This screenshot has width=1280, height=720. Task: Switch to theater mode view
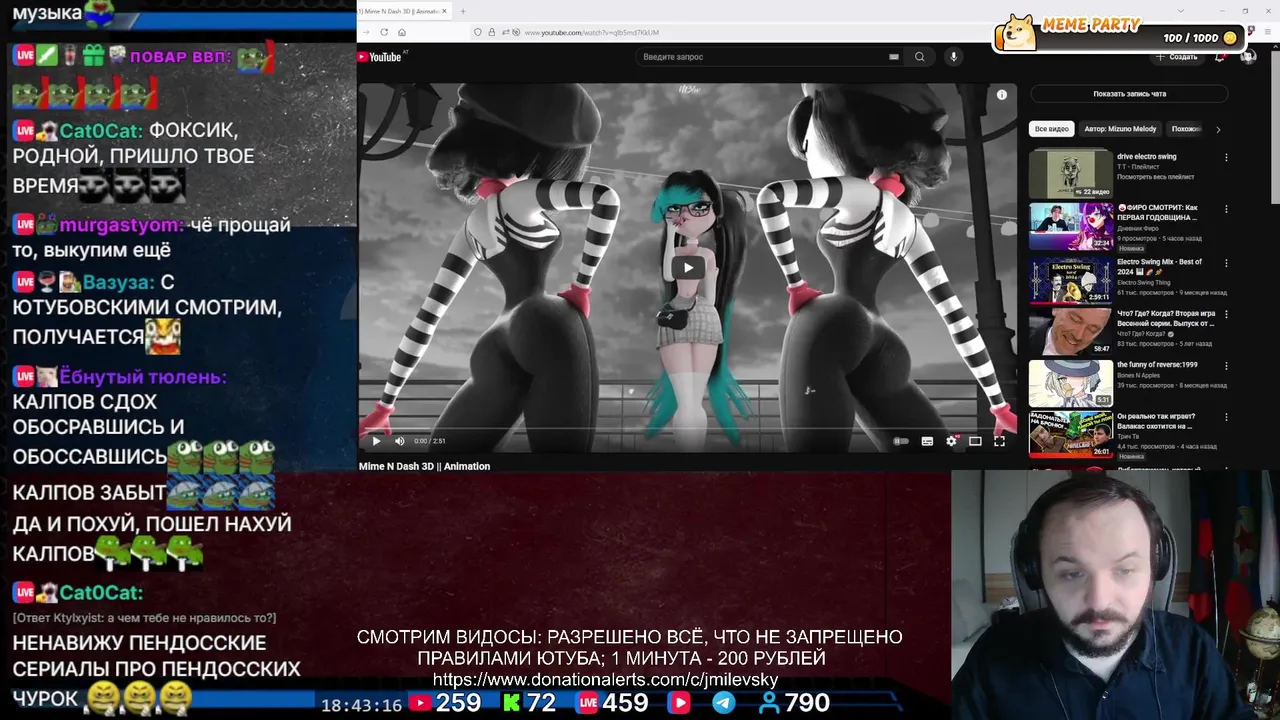975,441
